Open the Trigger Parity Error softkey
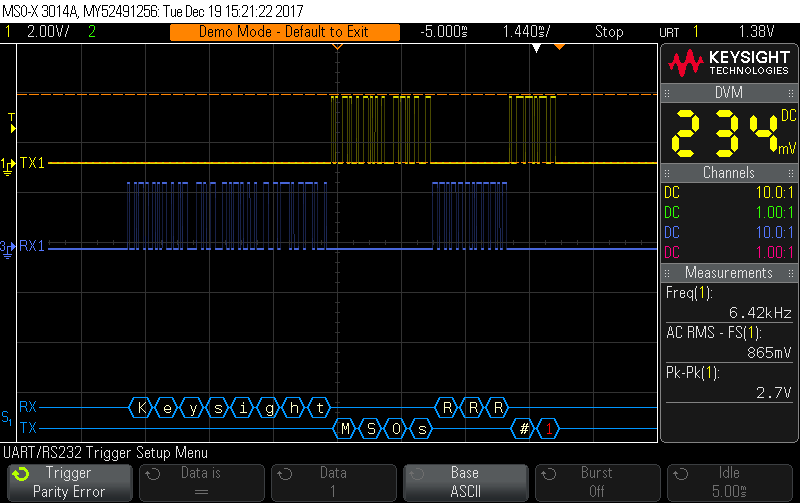Viewport: 800px width, 503px height. 69,483
